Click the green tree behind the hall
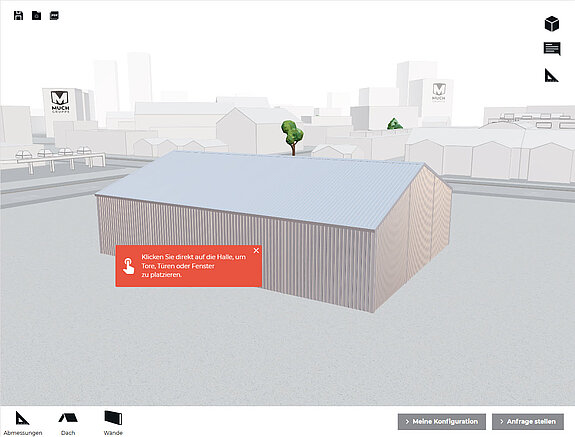 pos(292,137)
